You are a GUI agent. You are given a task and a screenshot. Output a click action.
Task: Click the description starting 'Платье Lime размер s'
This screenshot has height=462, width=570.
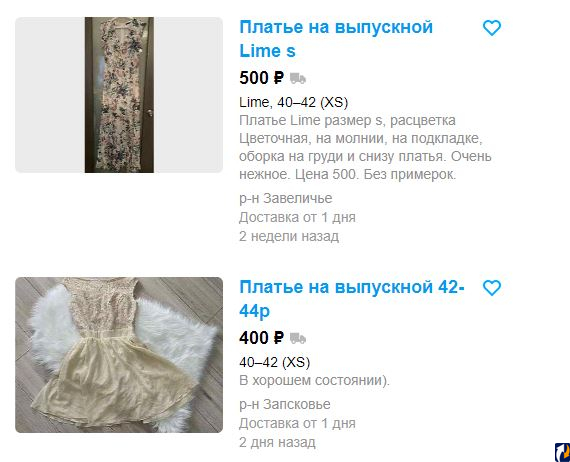pyautogui.click(x=365, y=147)
